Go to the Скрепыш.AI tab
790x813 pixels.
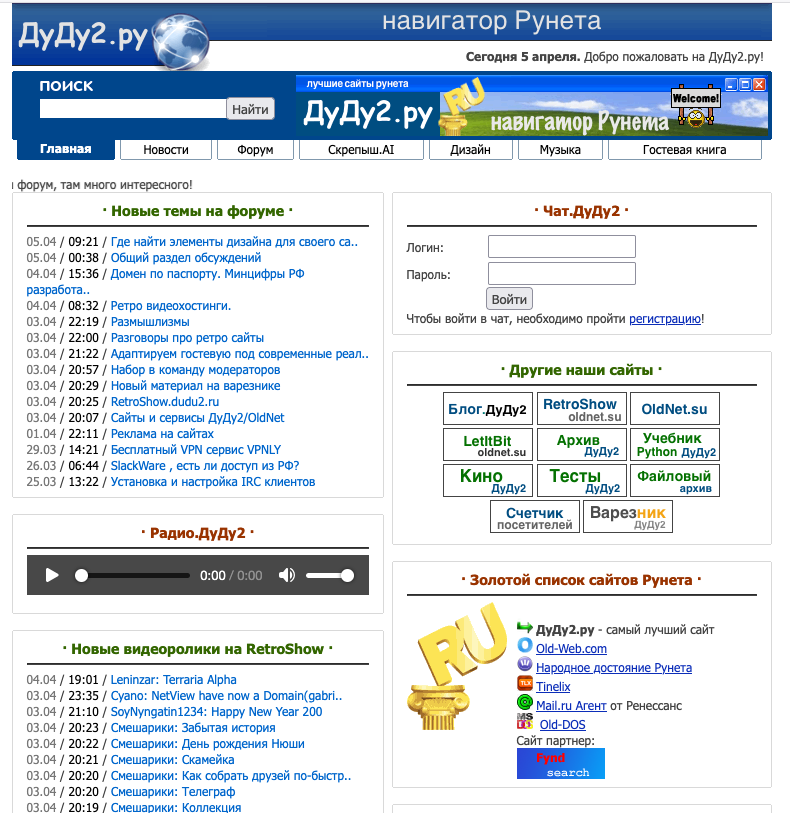(361, 150)
